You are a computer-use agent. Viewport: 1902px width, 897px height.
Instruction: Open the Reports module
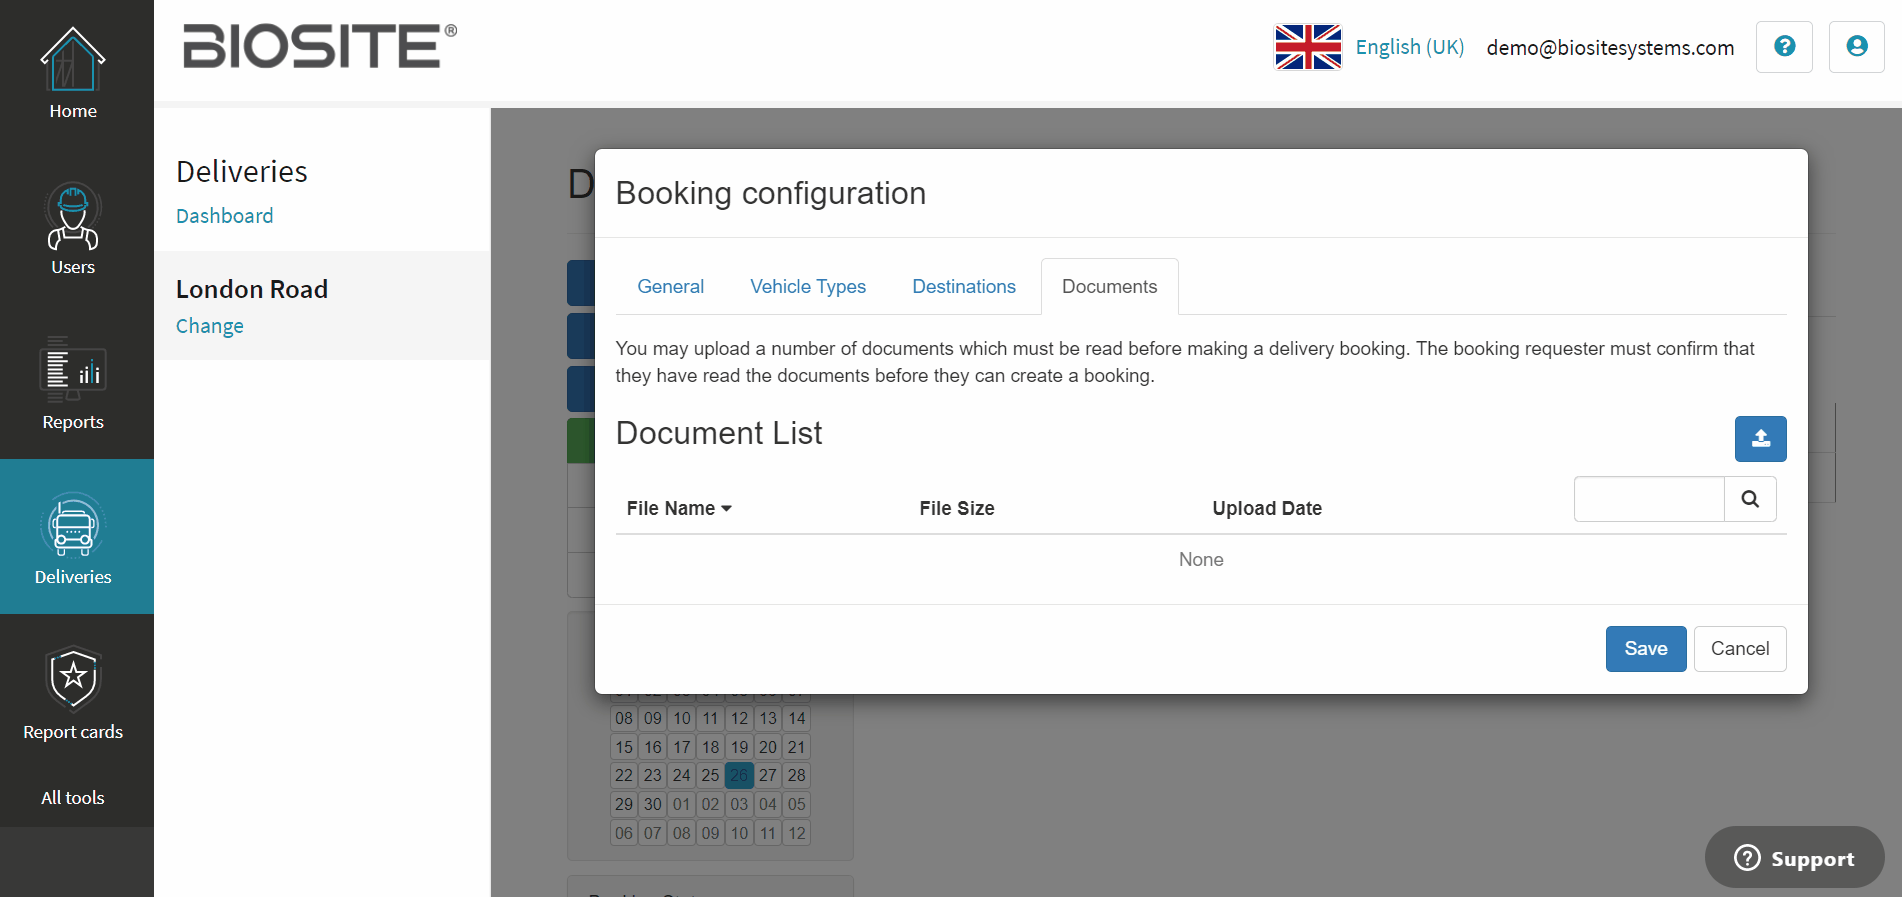tap(73, 384)
